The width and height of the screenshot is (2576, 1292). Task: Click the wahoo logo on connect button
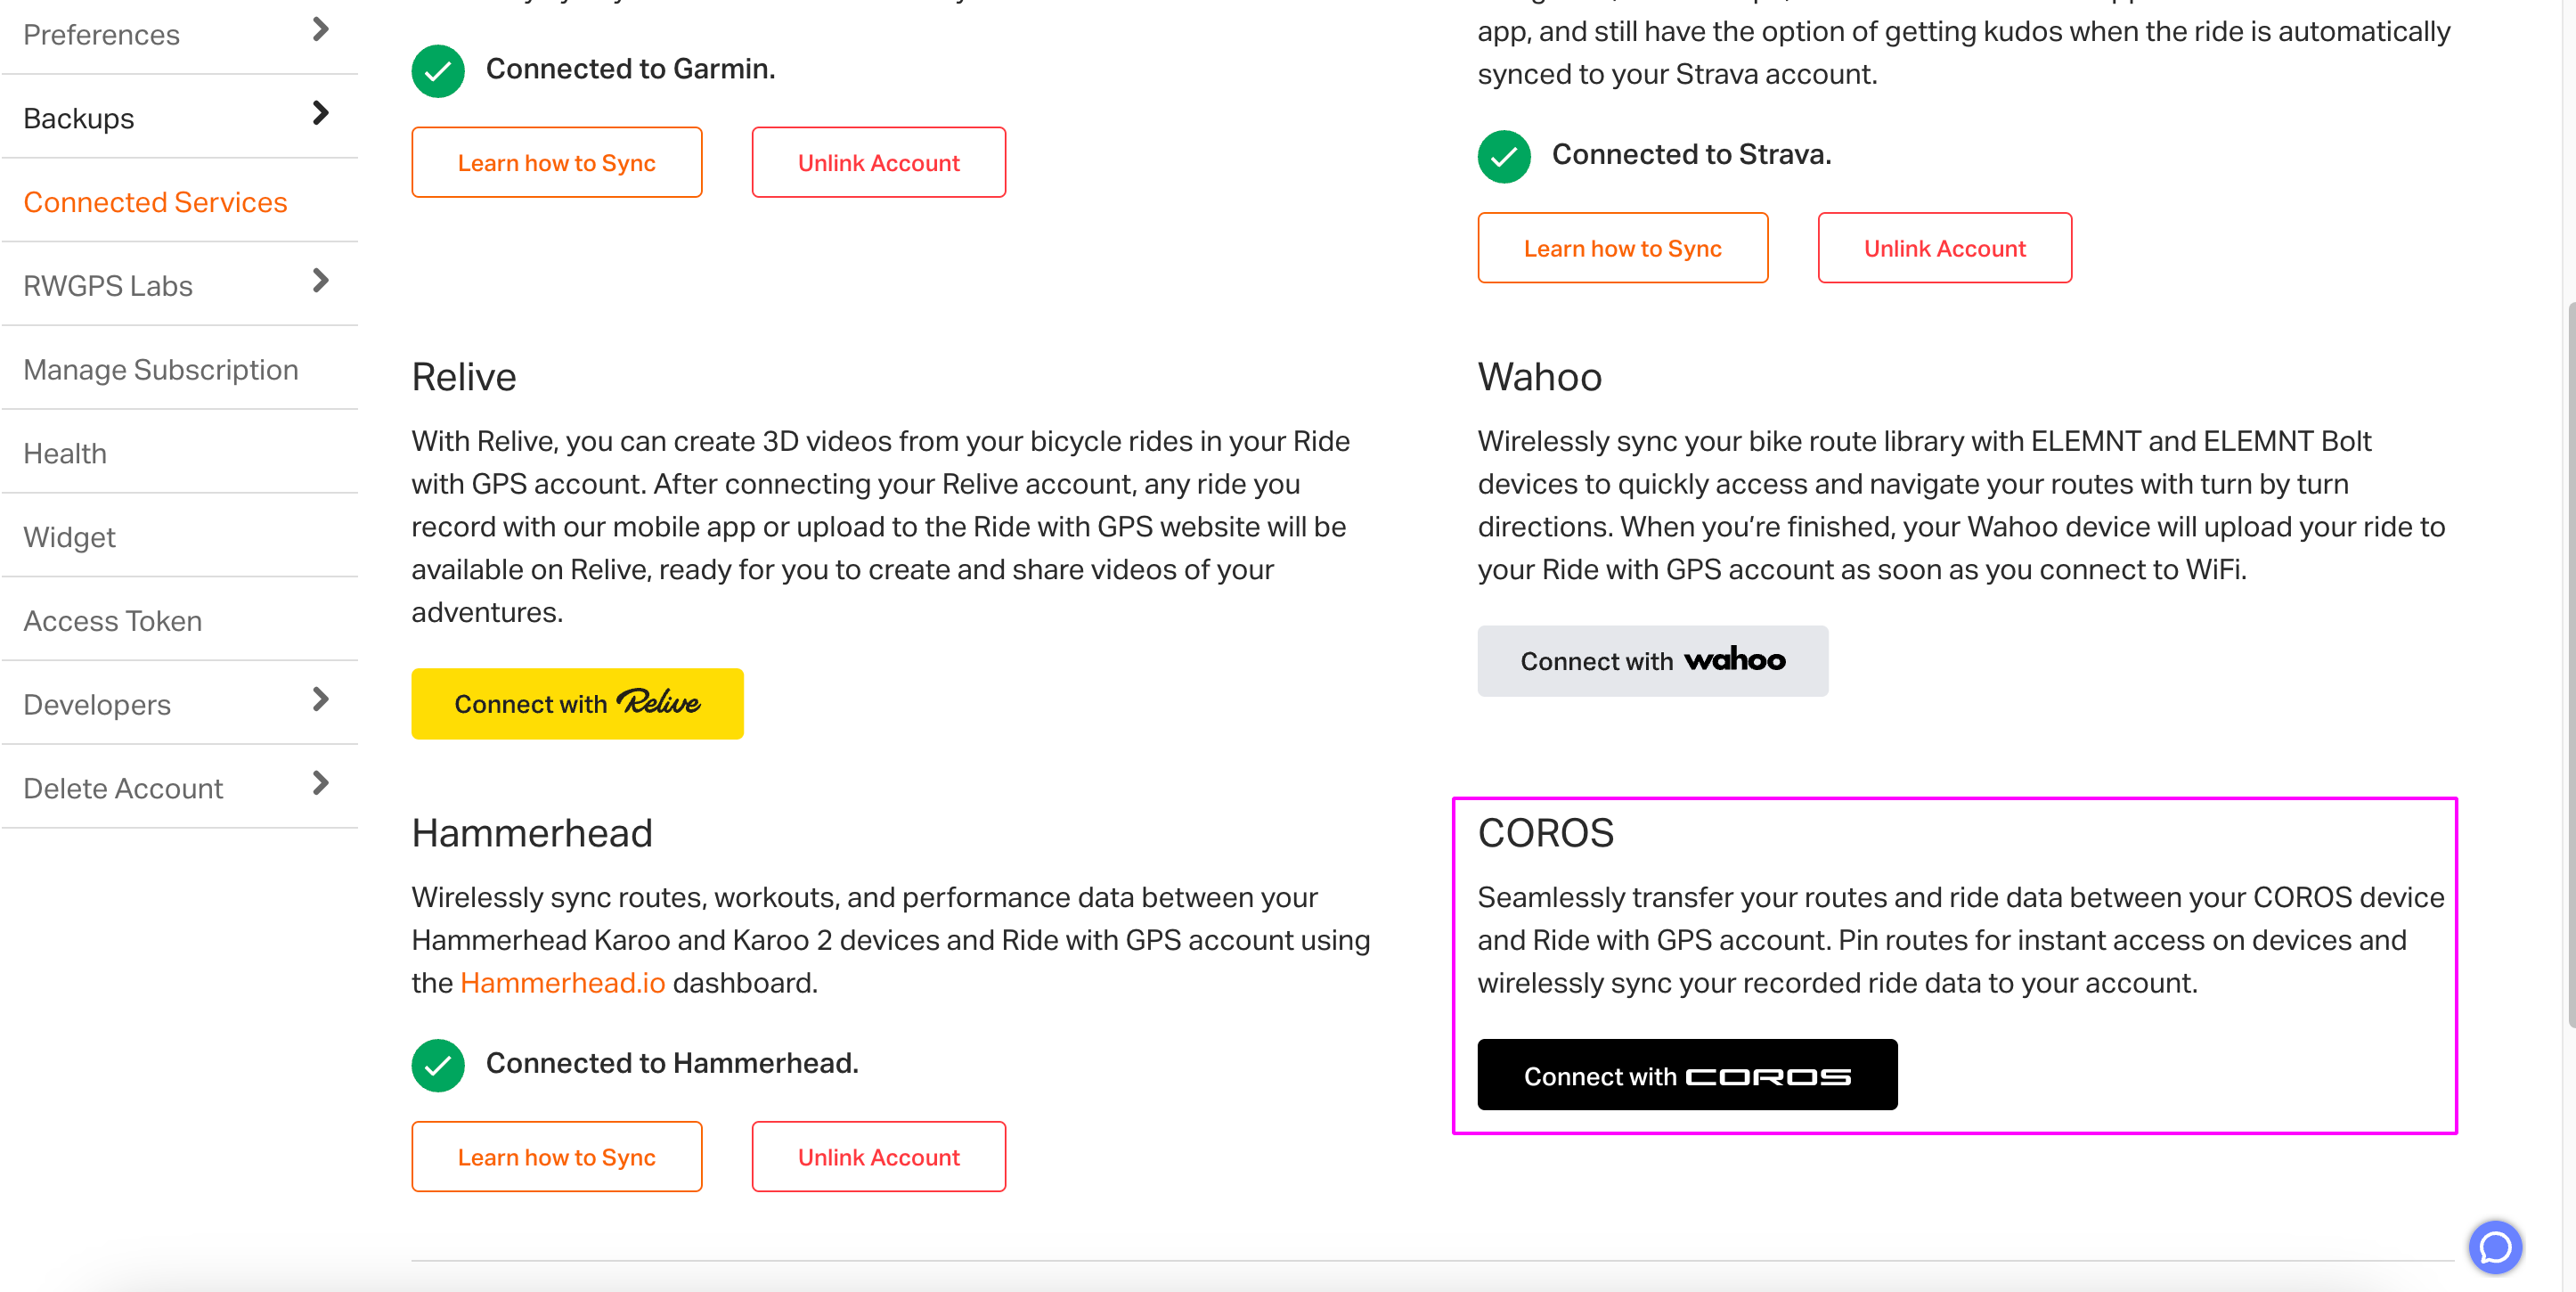tap(1735, 660)
